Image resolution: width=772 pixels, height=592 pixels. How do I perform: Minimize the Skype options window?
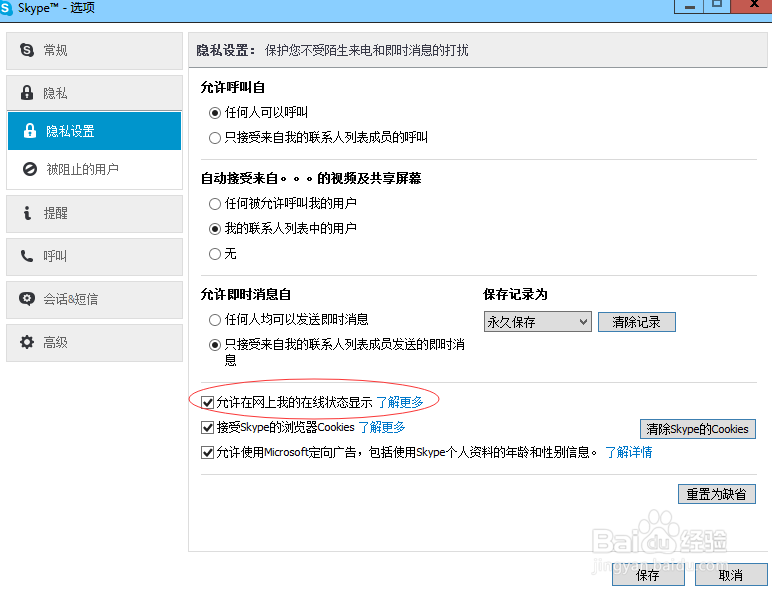(x=689, y=6)
